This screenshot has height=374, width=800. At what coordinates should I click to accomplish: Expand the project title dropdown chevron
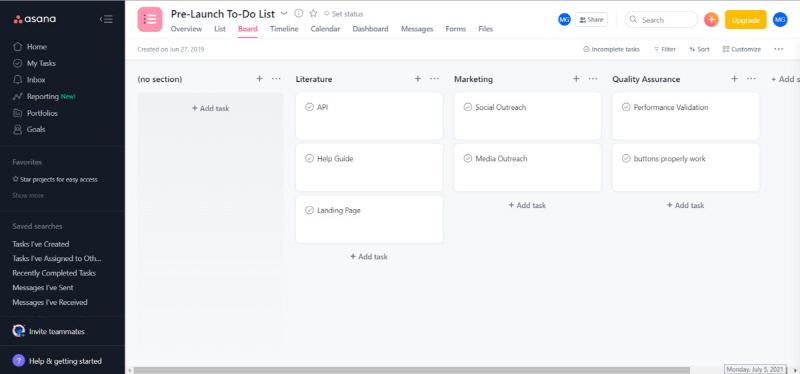tap(285, 14)
